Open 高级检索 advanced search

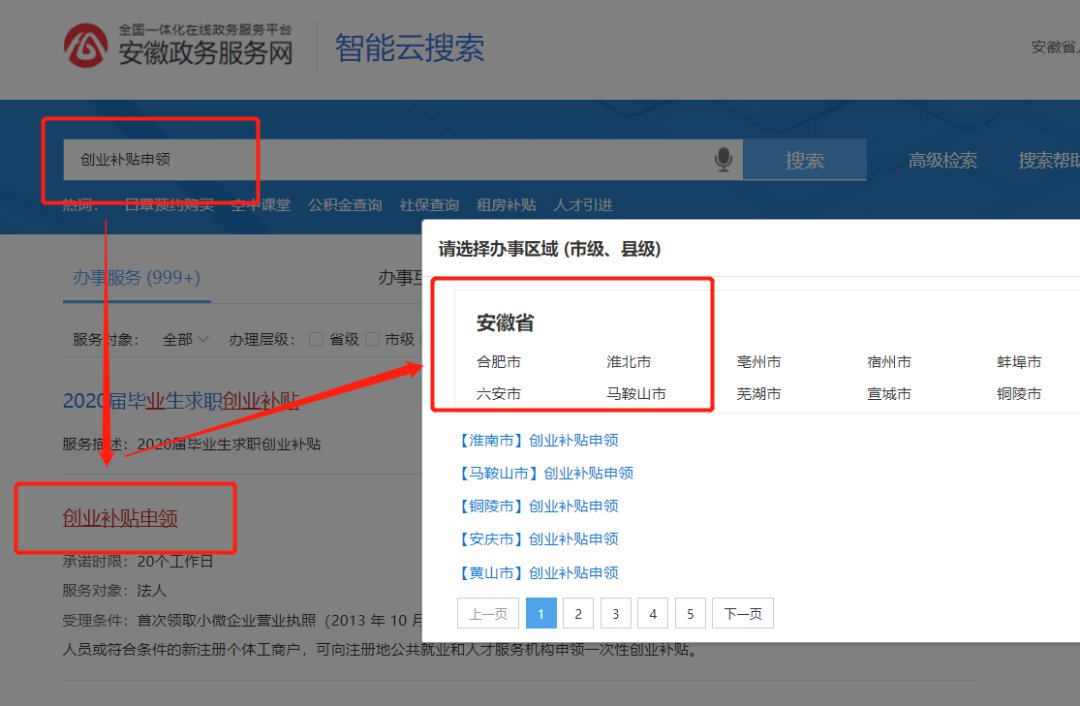click(942, 160)
